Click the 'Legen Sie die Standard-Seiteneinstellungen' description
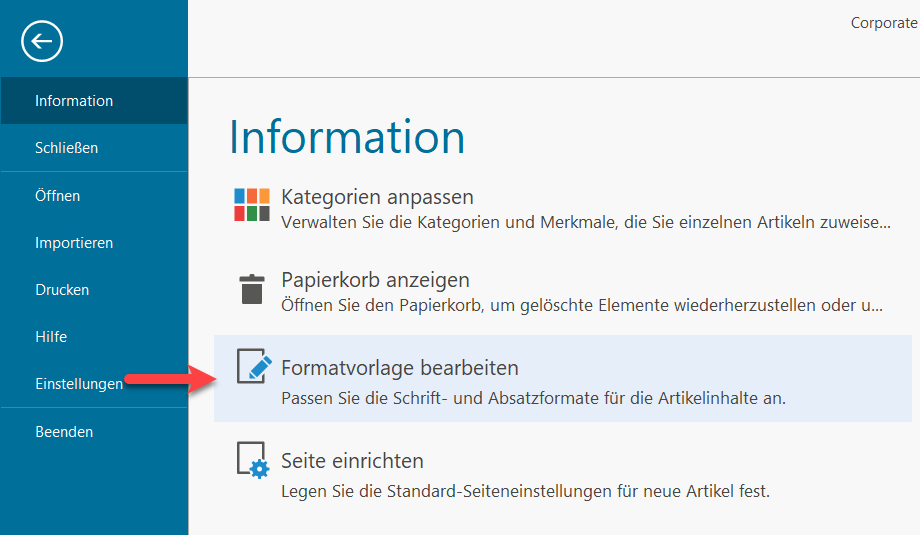 [525, 491]
